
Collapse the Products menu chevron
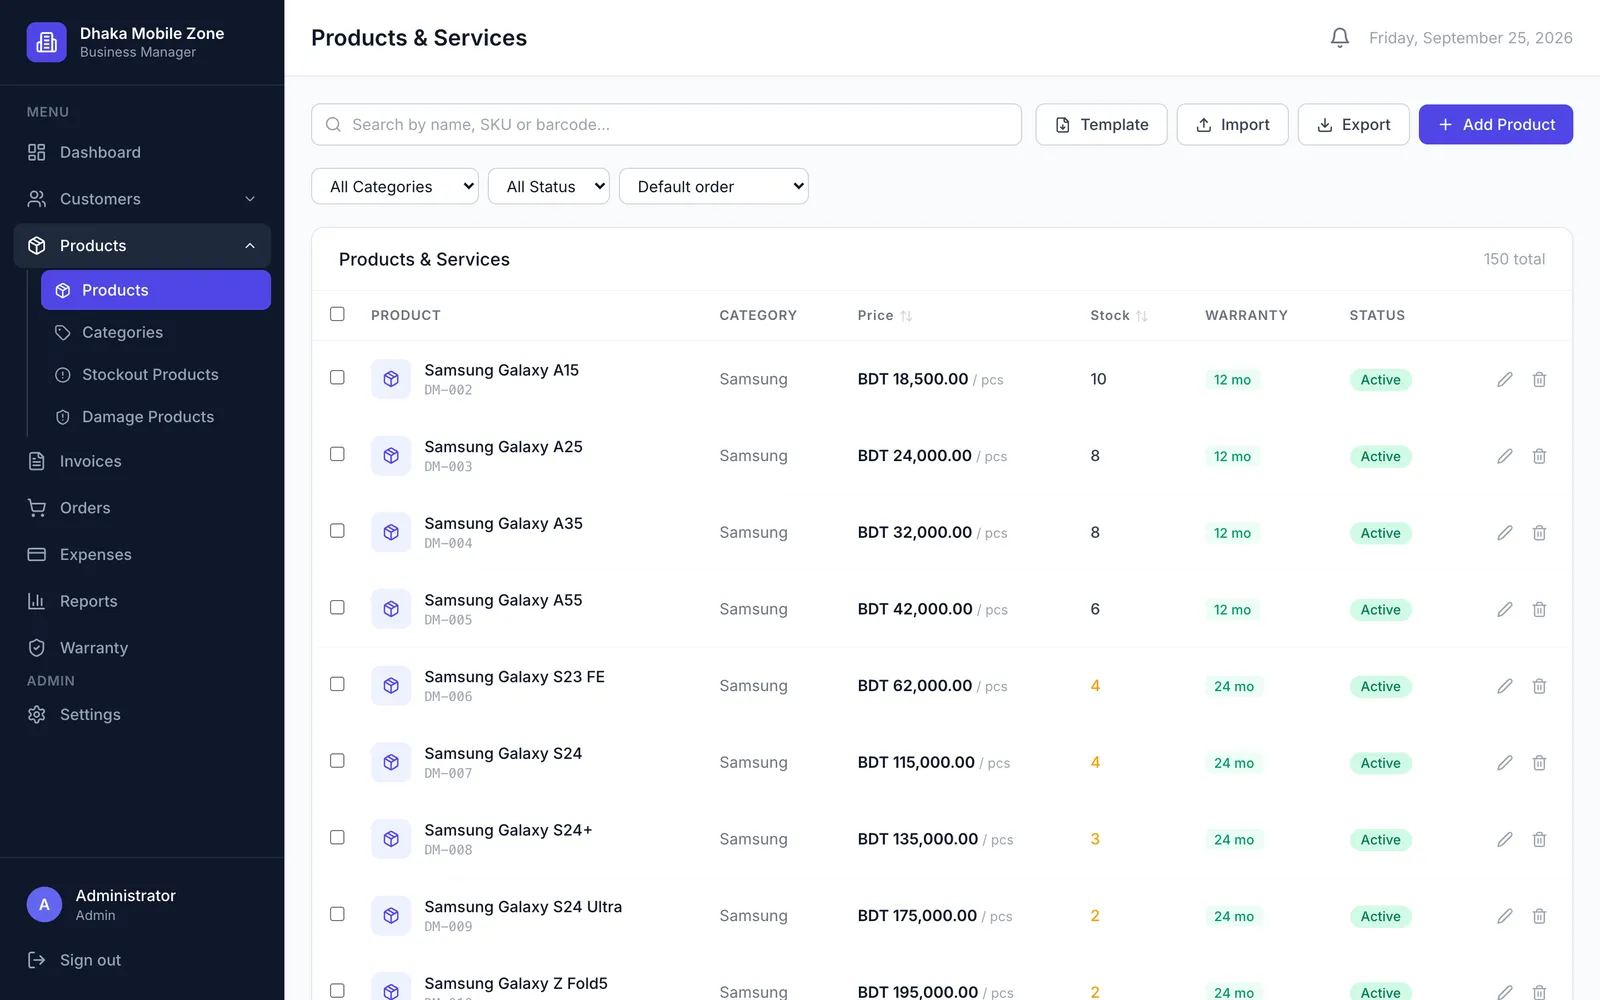(250, 246)
